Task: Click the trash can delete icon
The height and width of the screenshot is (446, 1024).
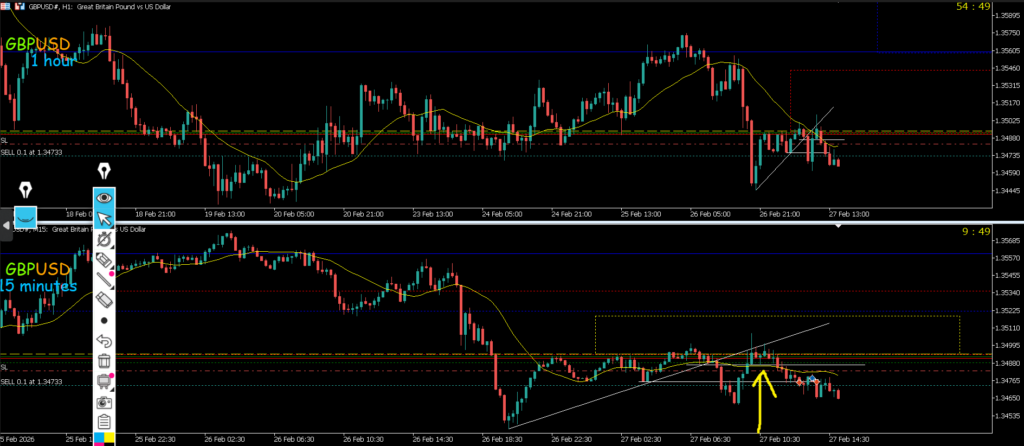Action: (104, 361)
